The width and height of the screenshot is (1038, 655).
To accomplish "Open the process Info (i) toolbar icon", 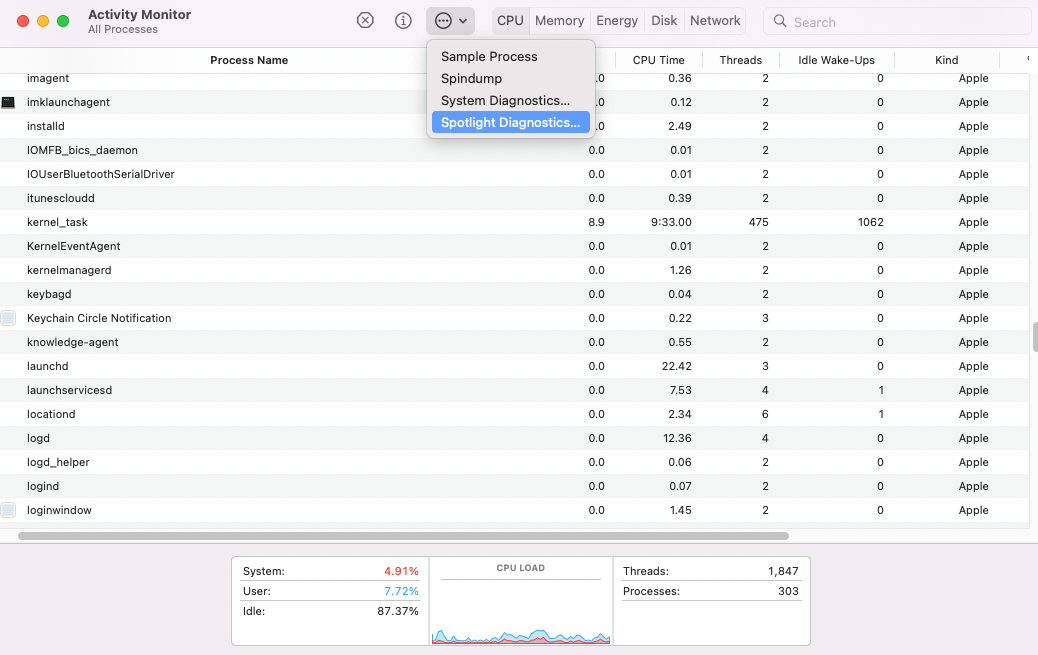I will (x=403, y=21).
